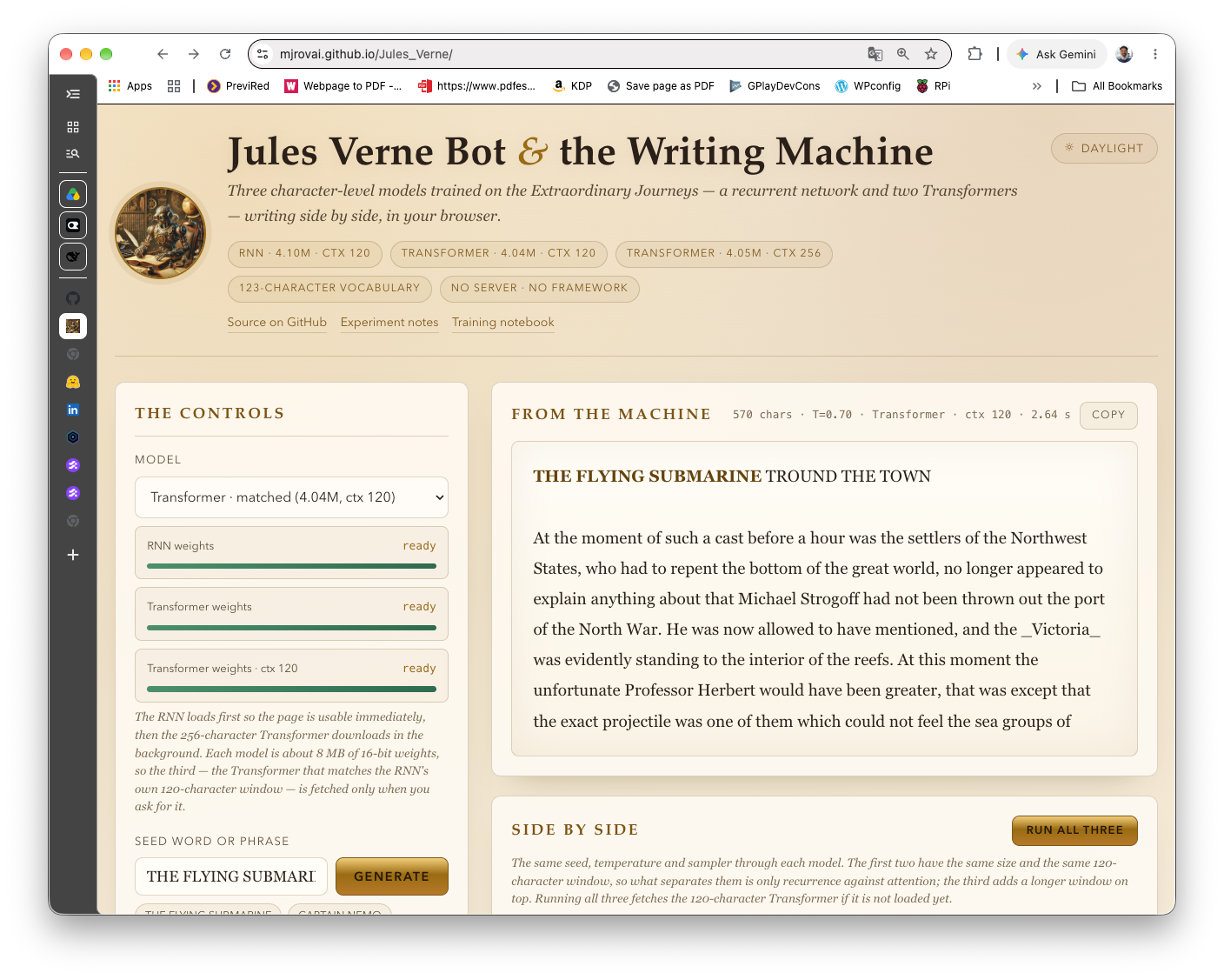
Task: Open the Model selection dropdown
Action: coord(292,497)
